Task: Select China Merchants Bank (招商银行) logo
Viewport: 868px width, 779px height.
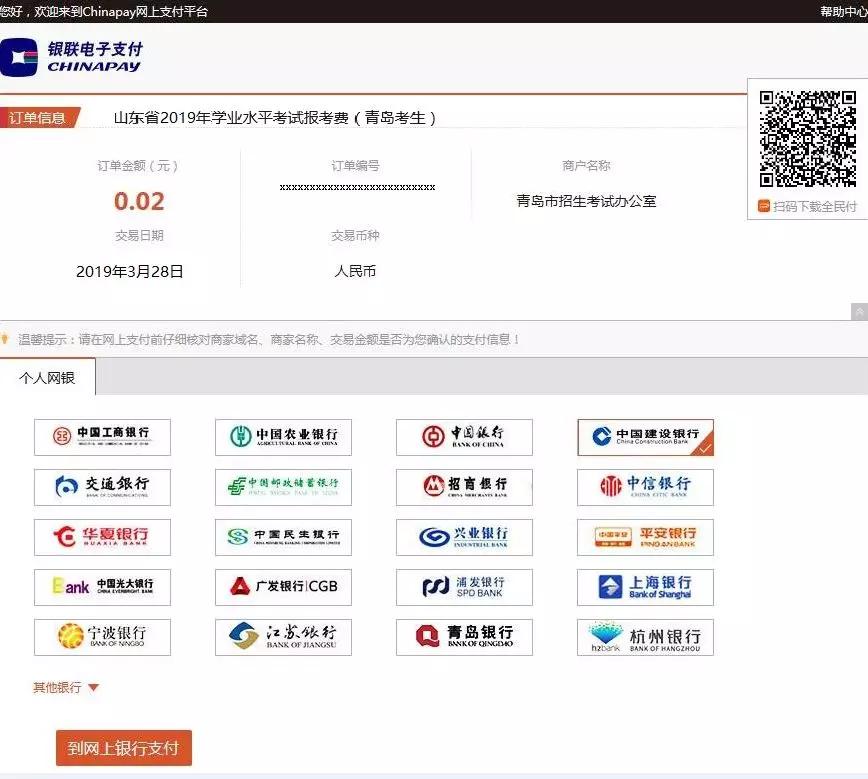Action: click(464, 487)
